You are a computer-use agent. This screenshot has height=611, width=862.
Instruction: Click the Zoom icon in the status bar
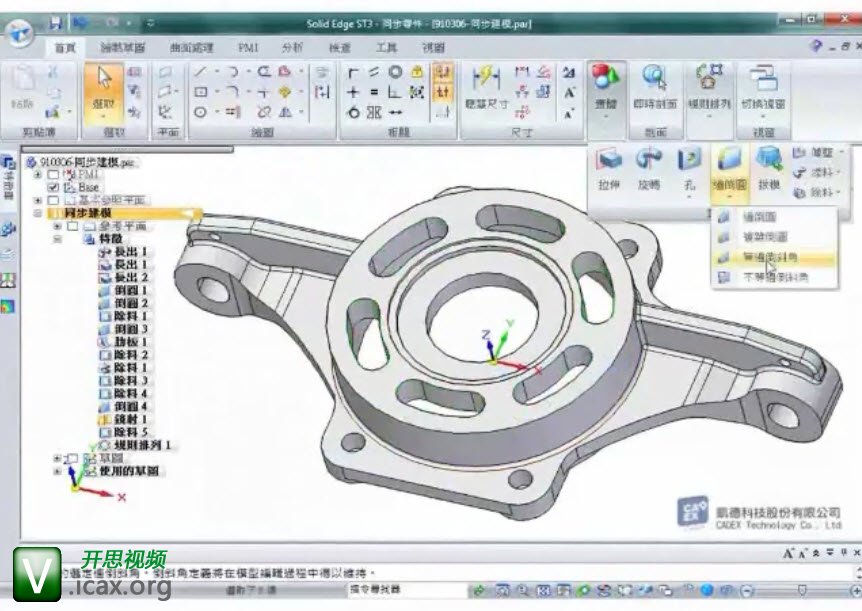tap(522, 591)
